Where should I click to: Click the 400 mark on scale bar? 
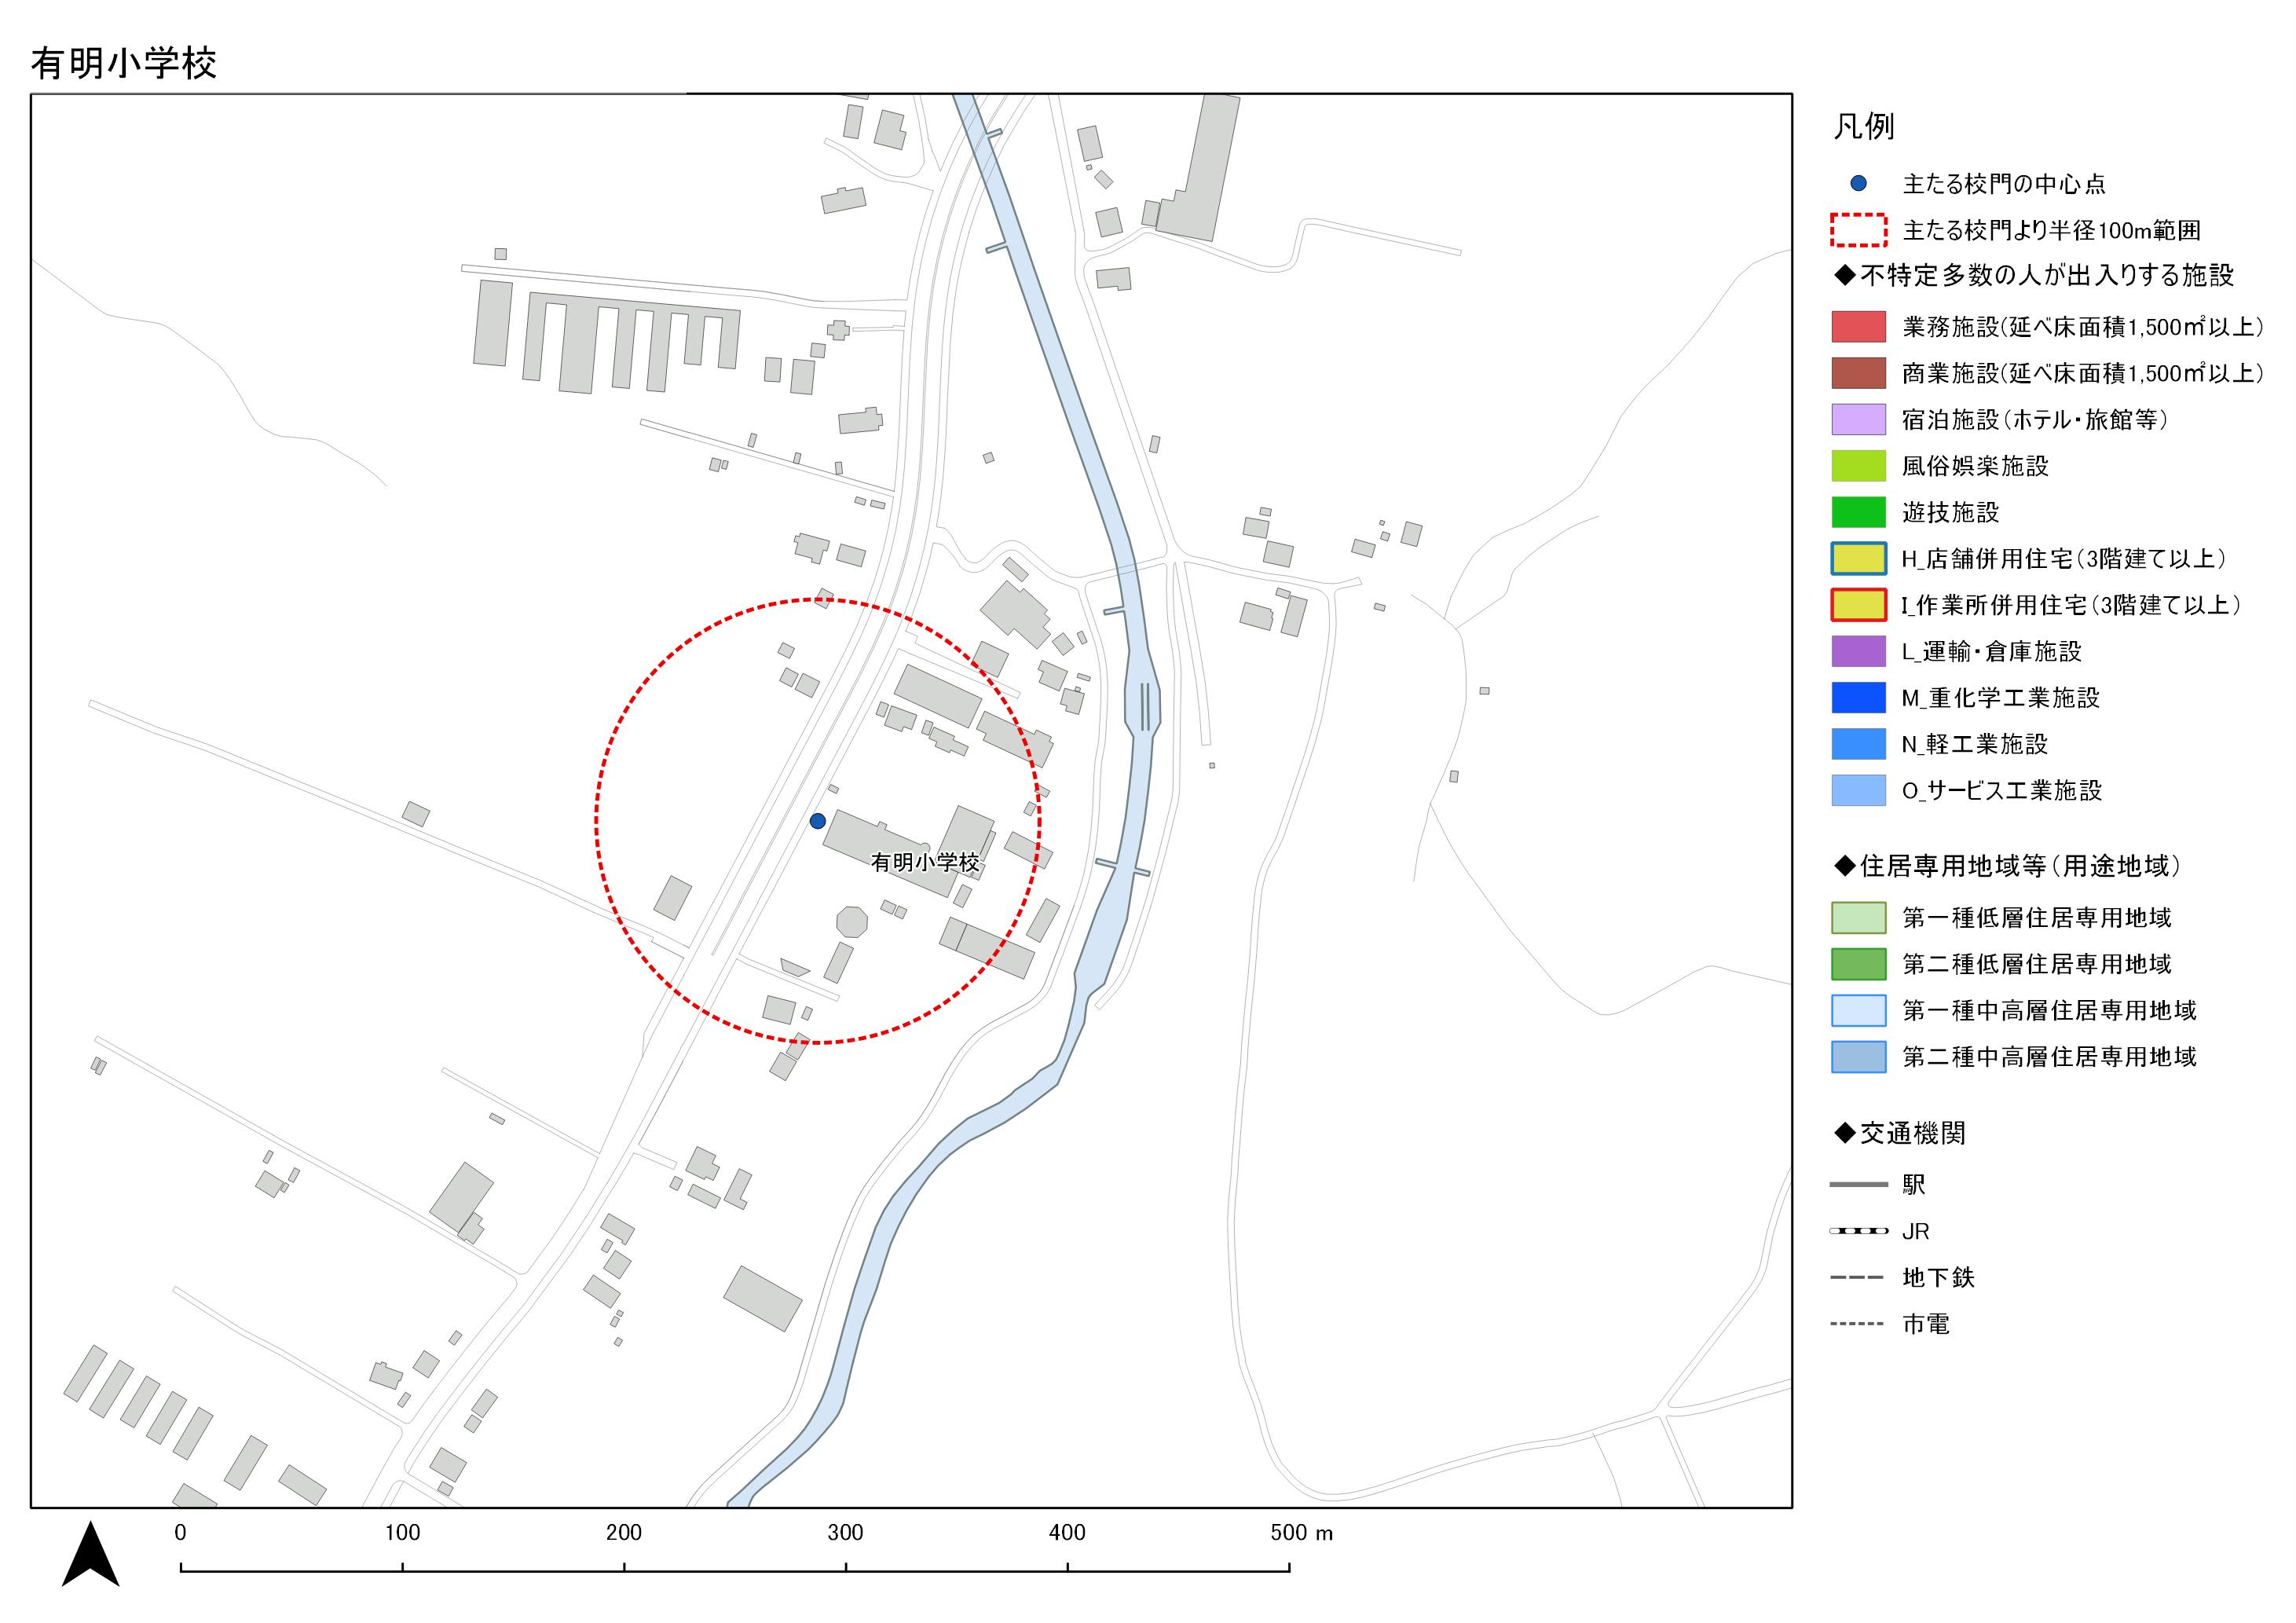[x=1067, y=1533]
